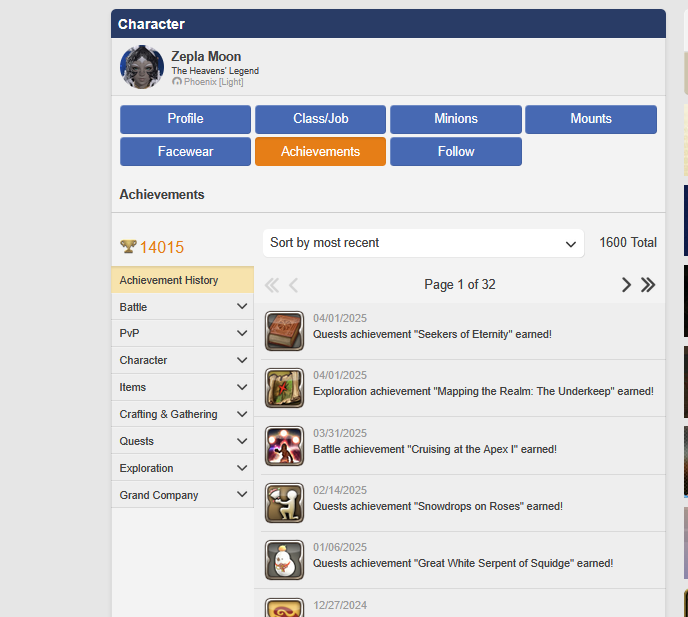The width and height of the screenshot is (688, 617).
Task: Open the Mounts tab
Action: [x=591, y=119]
